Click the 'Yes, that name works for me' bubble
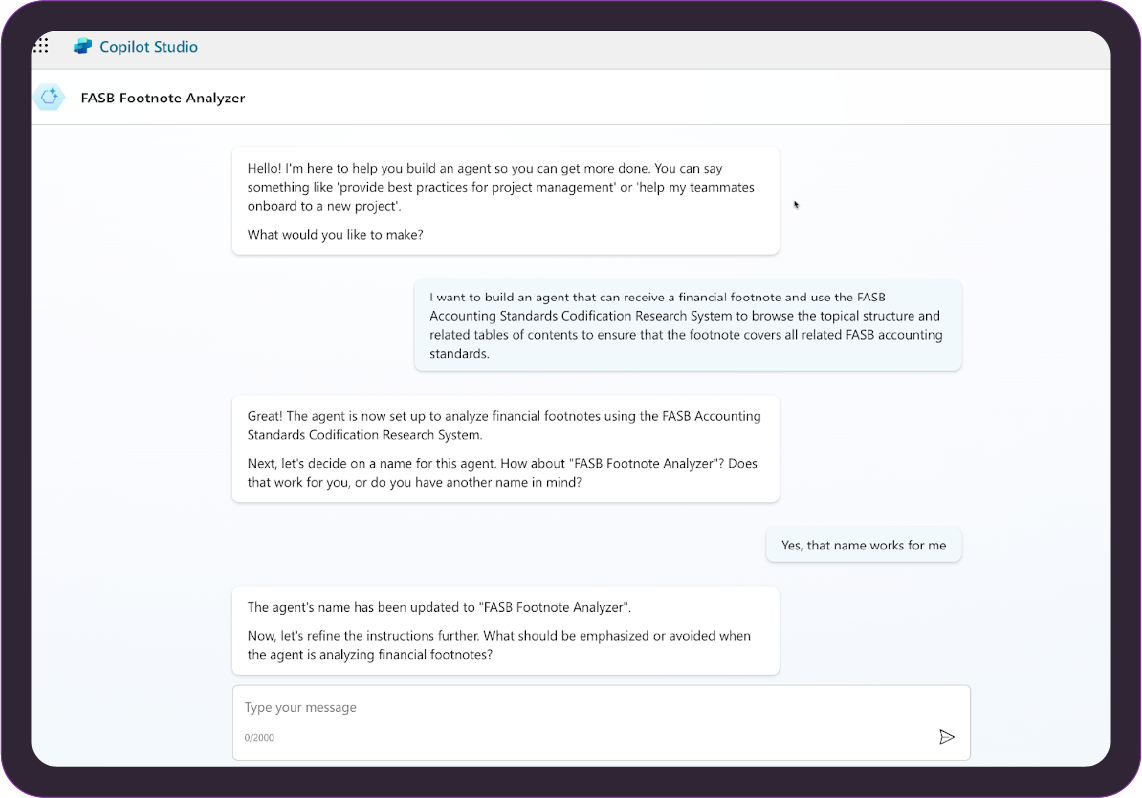The image size is (1142, 798). click(x=864, y=545)
